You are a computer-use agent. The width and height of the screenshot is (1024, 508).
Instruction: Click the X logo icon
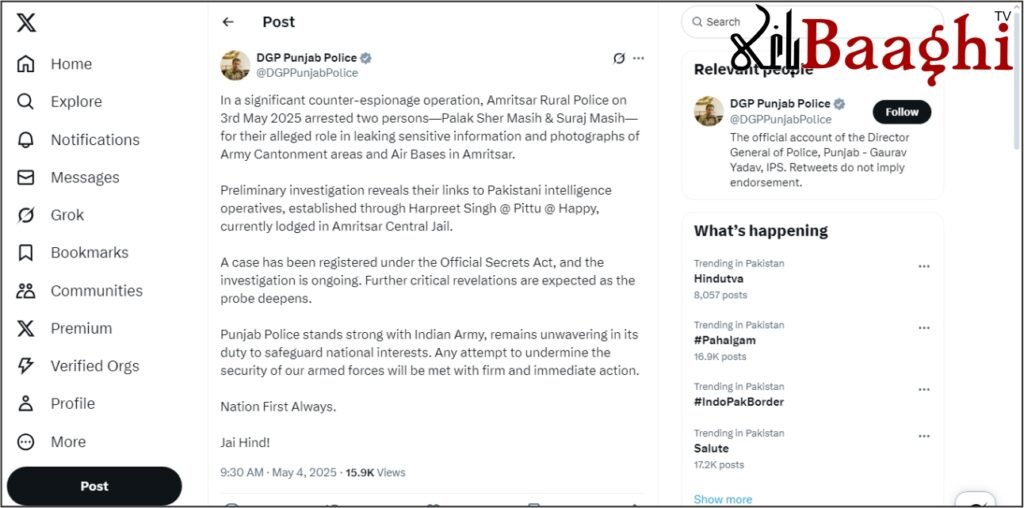point(26,23)
